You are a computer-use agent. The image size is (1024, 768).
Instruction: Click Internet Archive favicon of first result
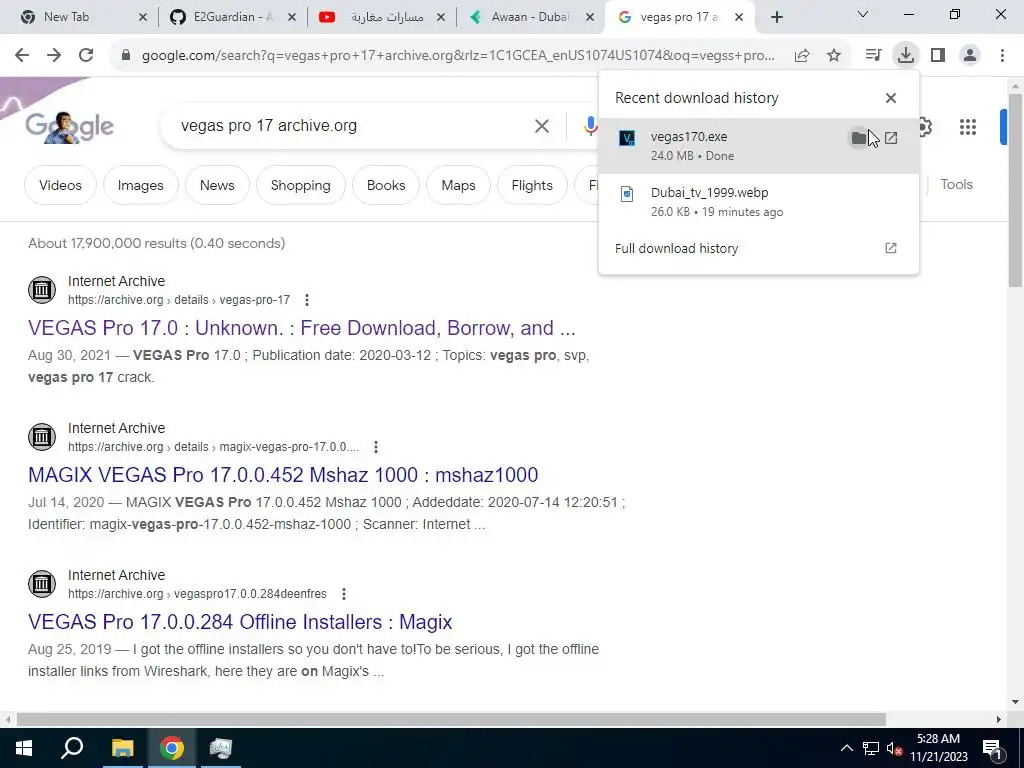42,290
